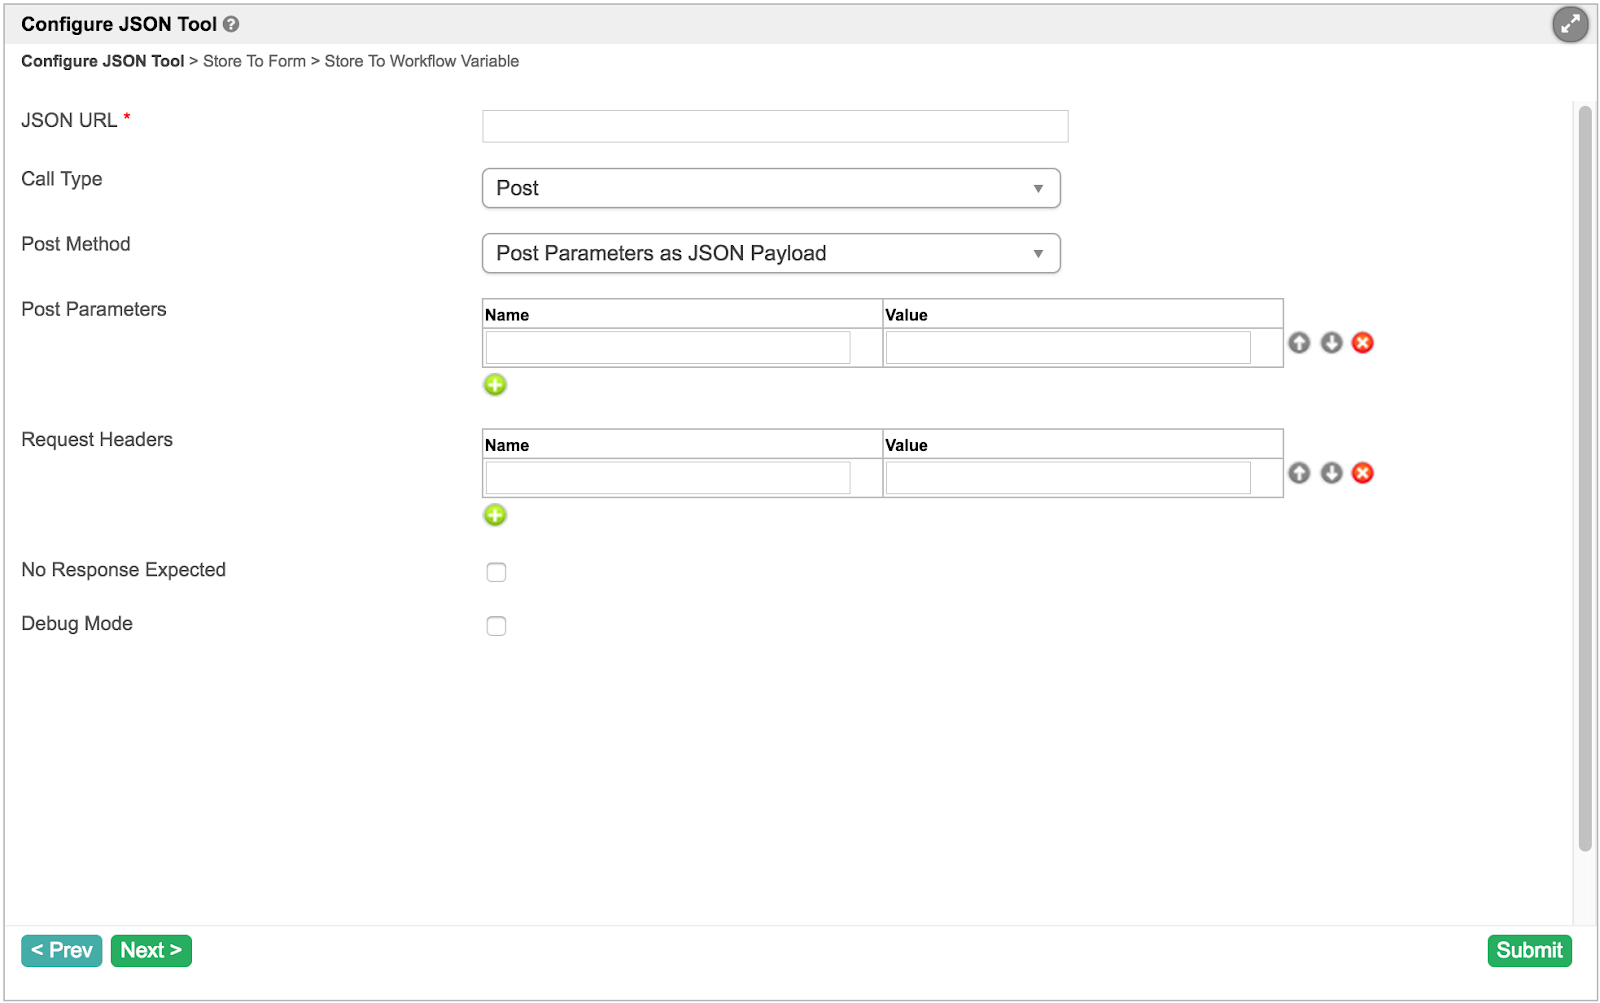1600x1003 pixels.
Task: Delete the Request Headers row
Action: [x=1362, y=473]
